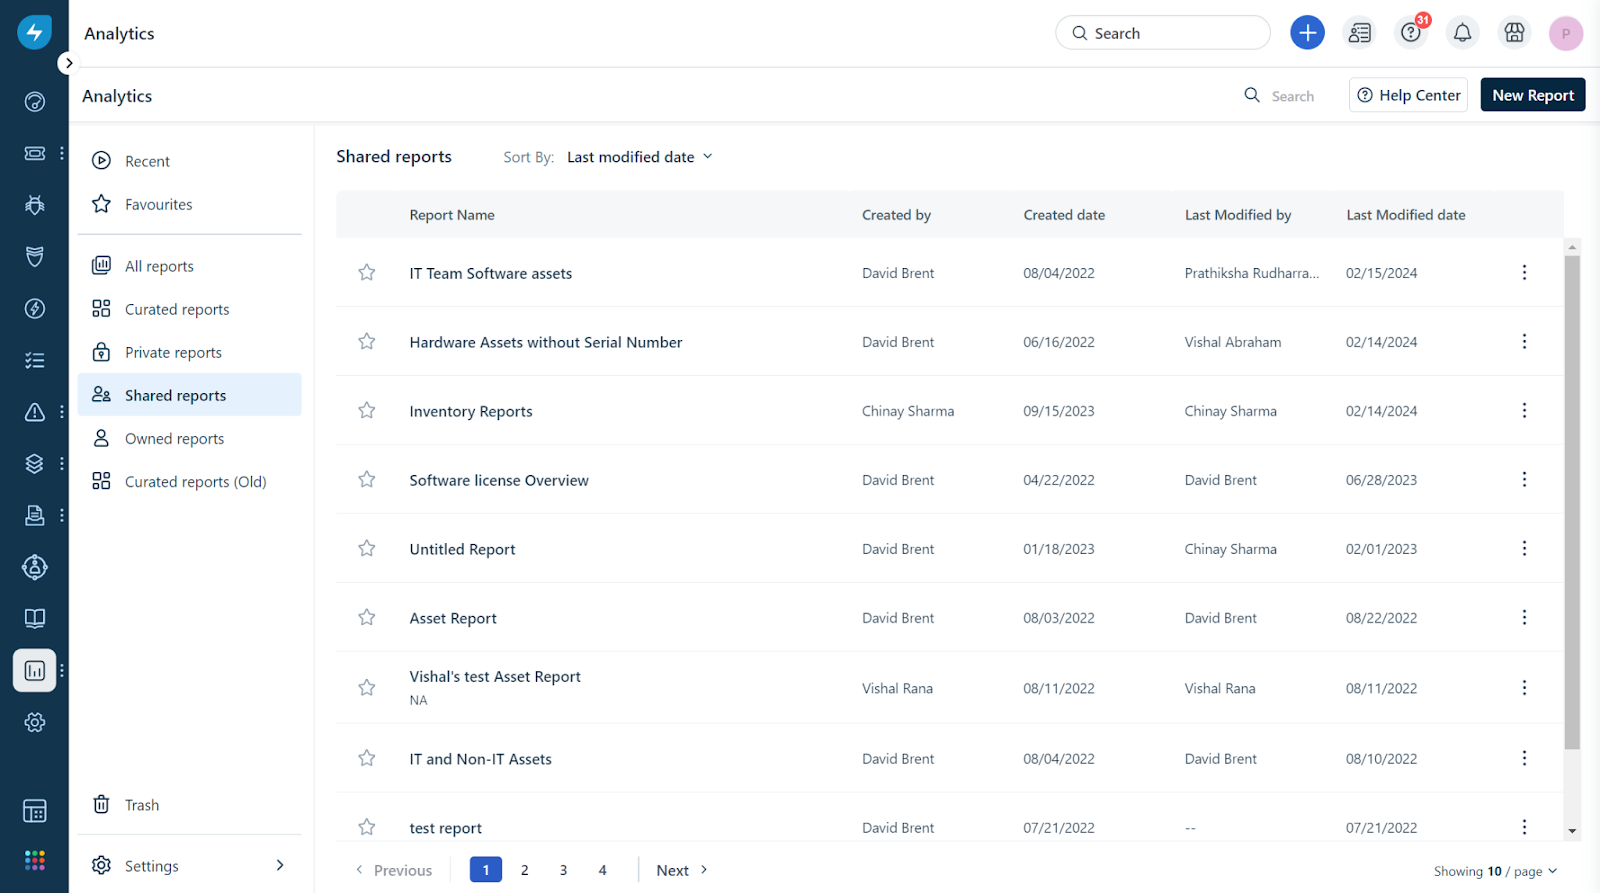Open the admin gear icon in left rail

click(35, 722)
